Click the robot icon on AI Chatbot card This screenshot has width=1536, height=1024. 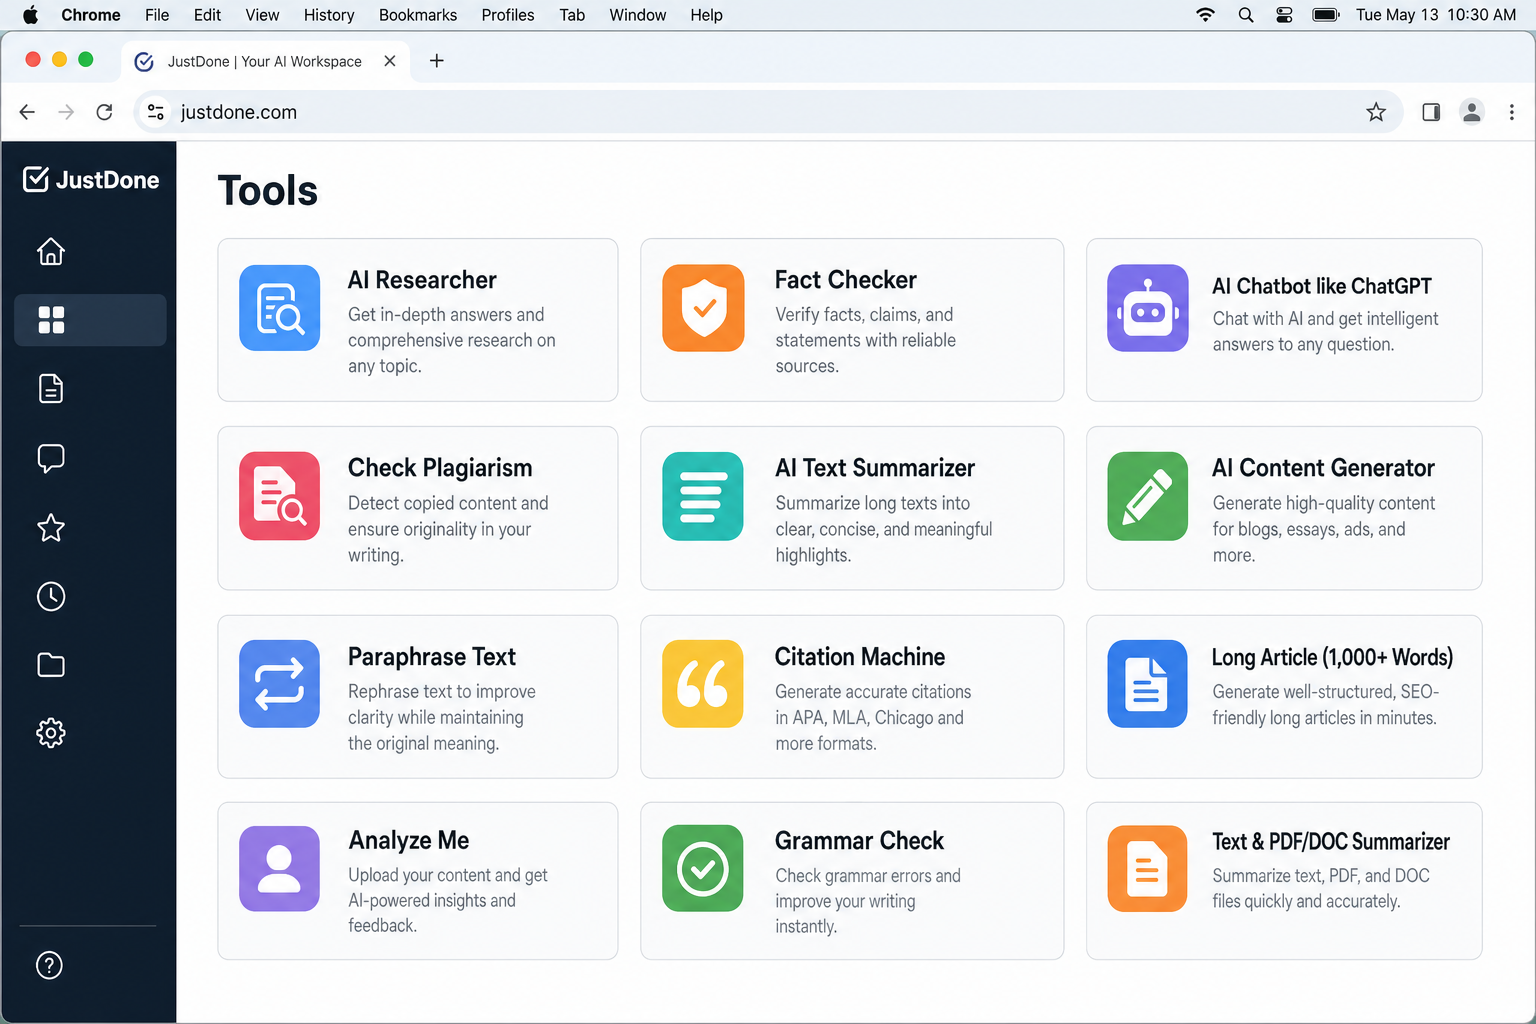[1147, 308]
